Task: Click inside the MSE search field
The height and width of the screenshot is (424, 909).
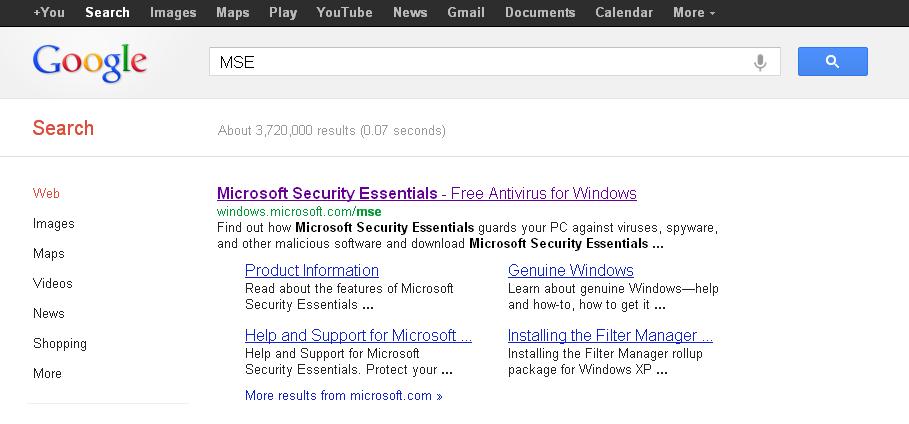Action: 480,62
